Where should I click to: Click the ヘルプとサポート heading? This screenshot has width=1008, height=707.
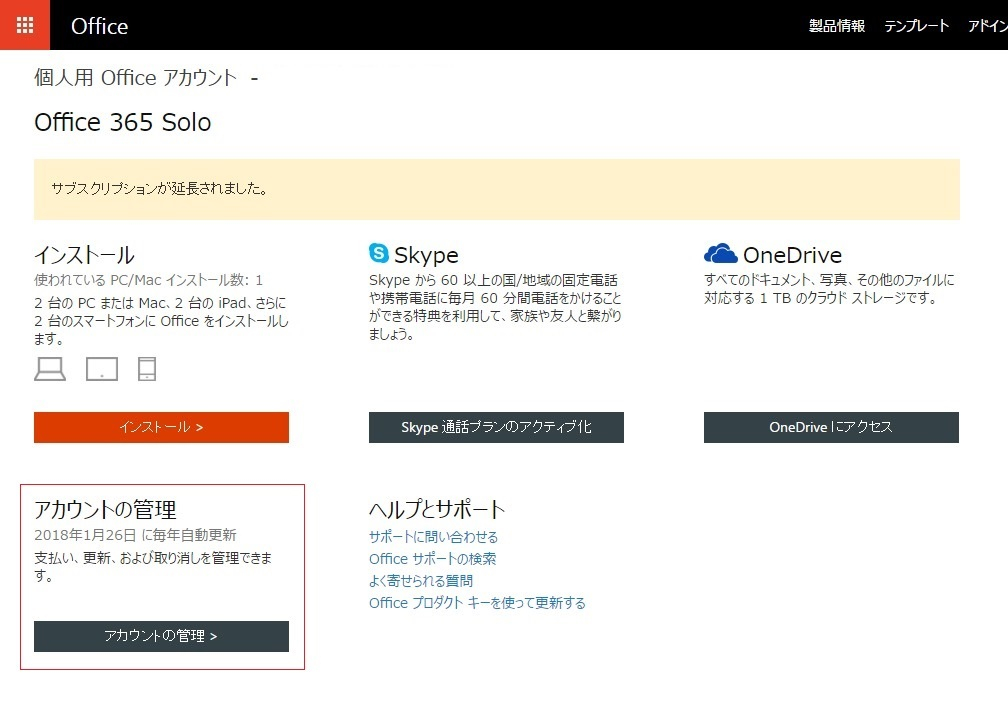tap(437, 510)
